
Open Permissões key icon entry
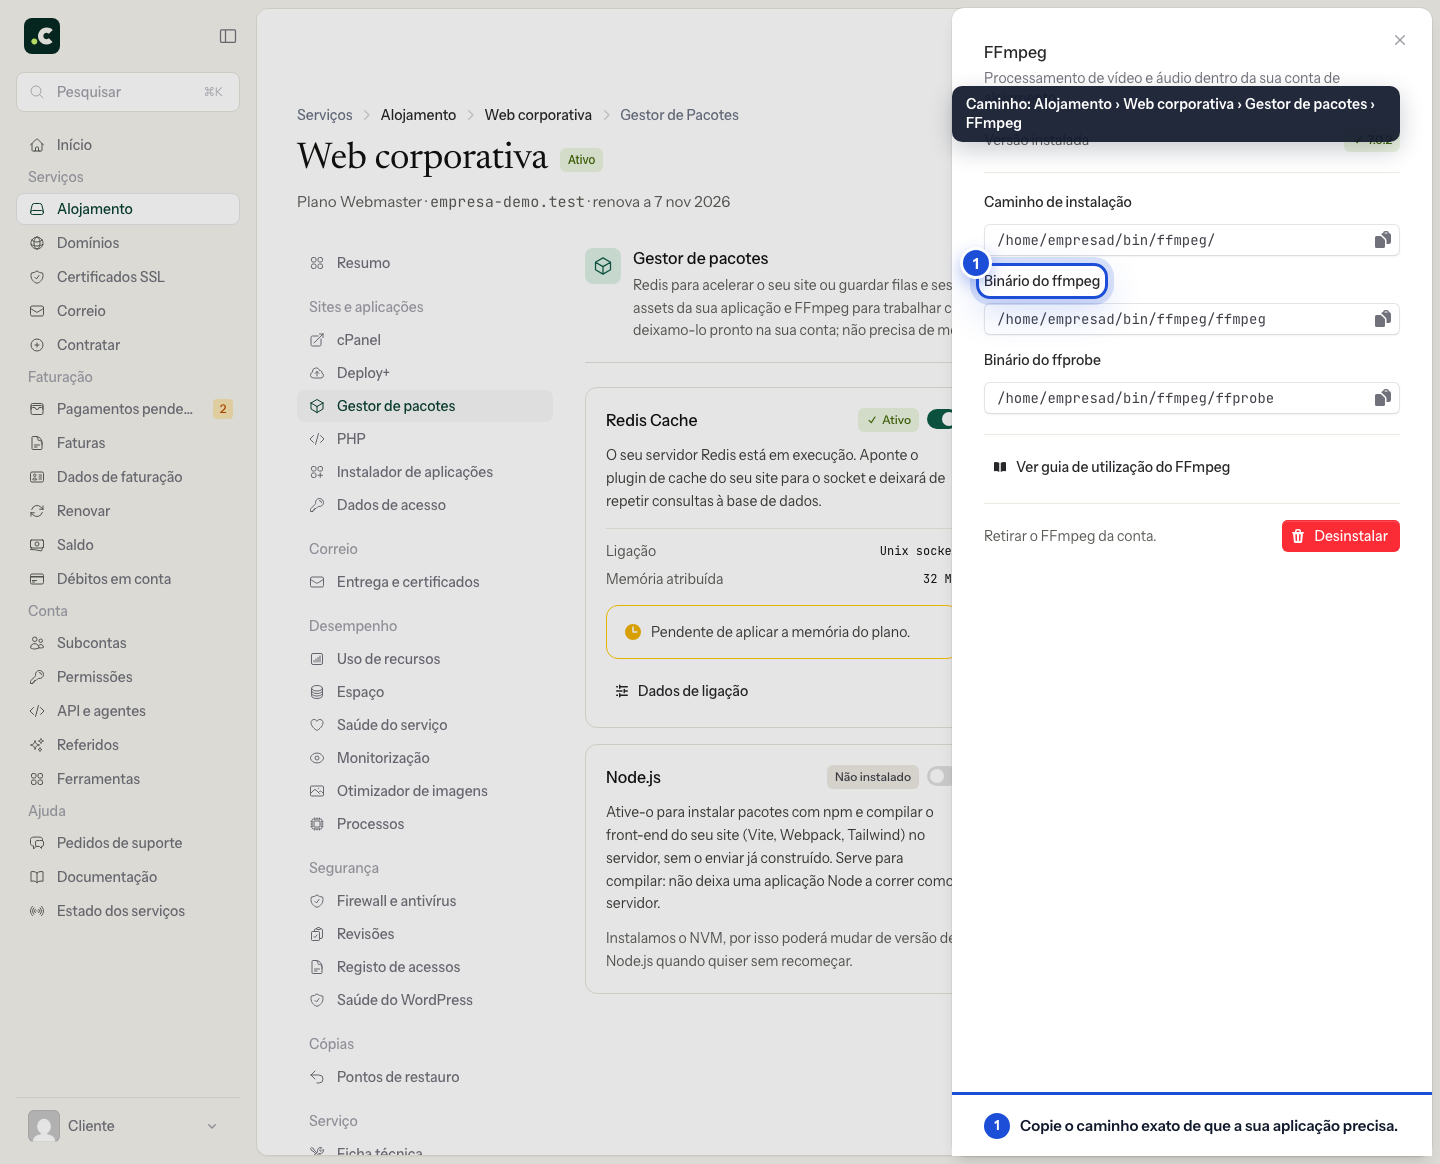(x=37, y=677)
